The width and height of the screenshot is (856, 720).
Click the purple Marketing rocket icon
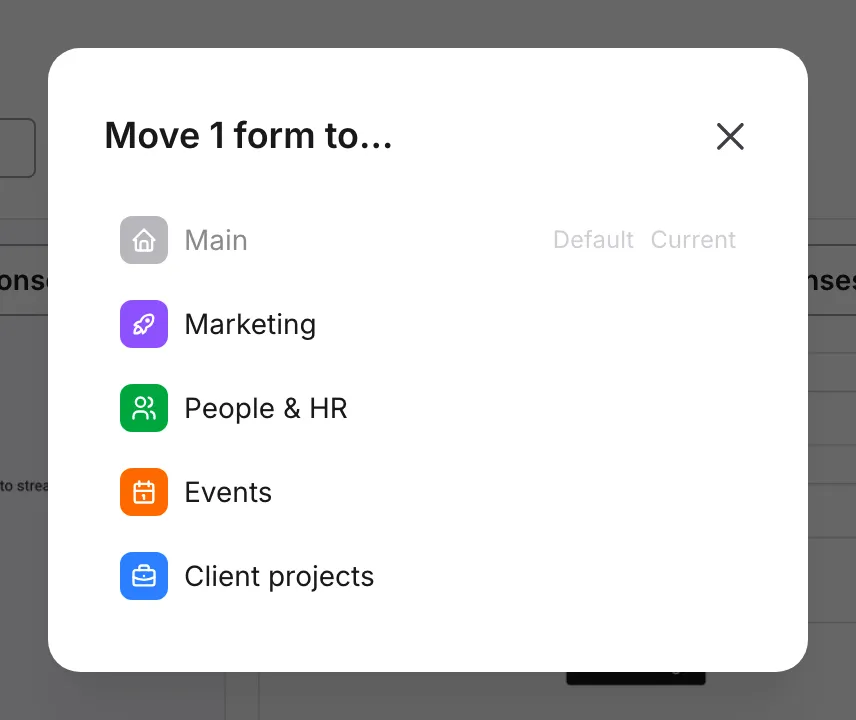click(x=144, y=324)
